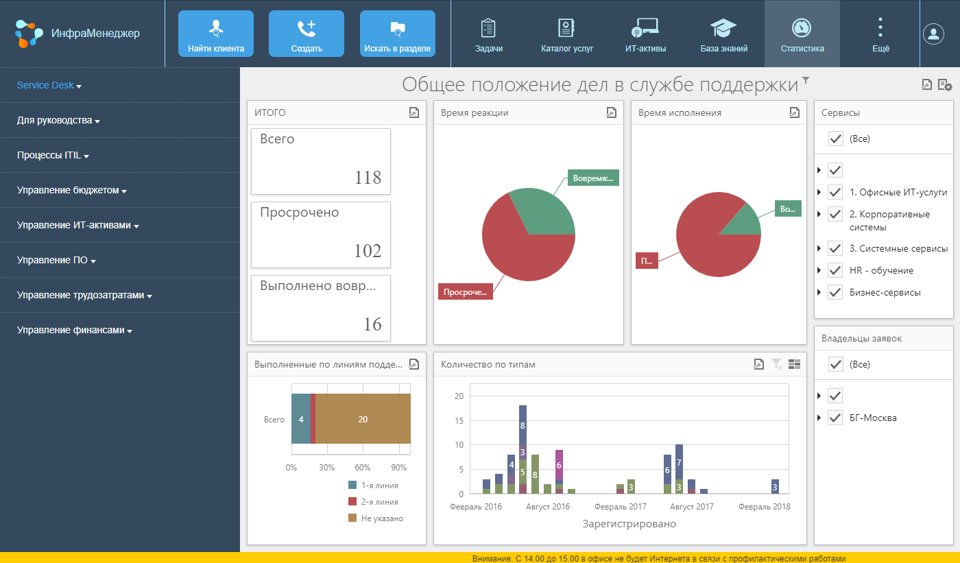Uncheck Бизнес-сервисы checkbox
The image size is (960, 563).
(x=835, y=293)
